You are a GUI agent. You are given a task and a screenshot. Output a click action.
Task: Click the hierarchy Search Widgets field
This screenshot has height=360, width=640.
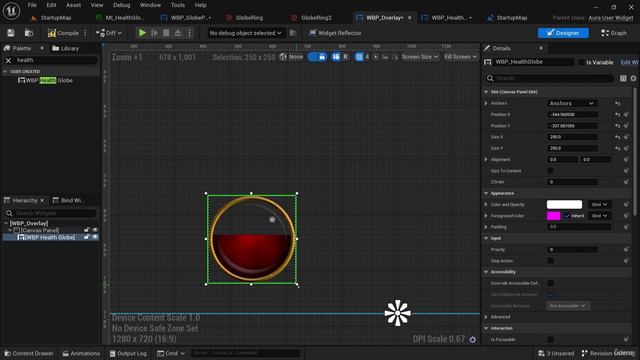pos(51,213)
